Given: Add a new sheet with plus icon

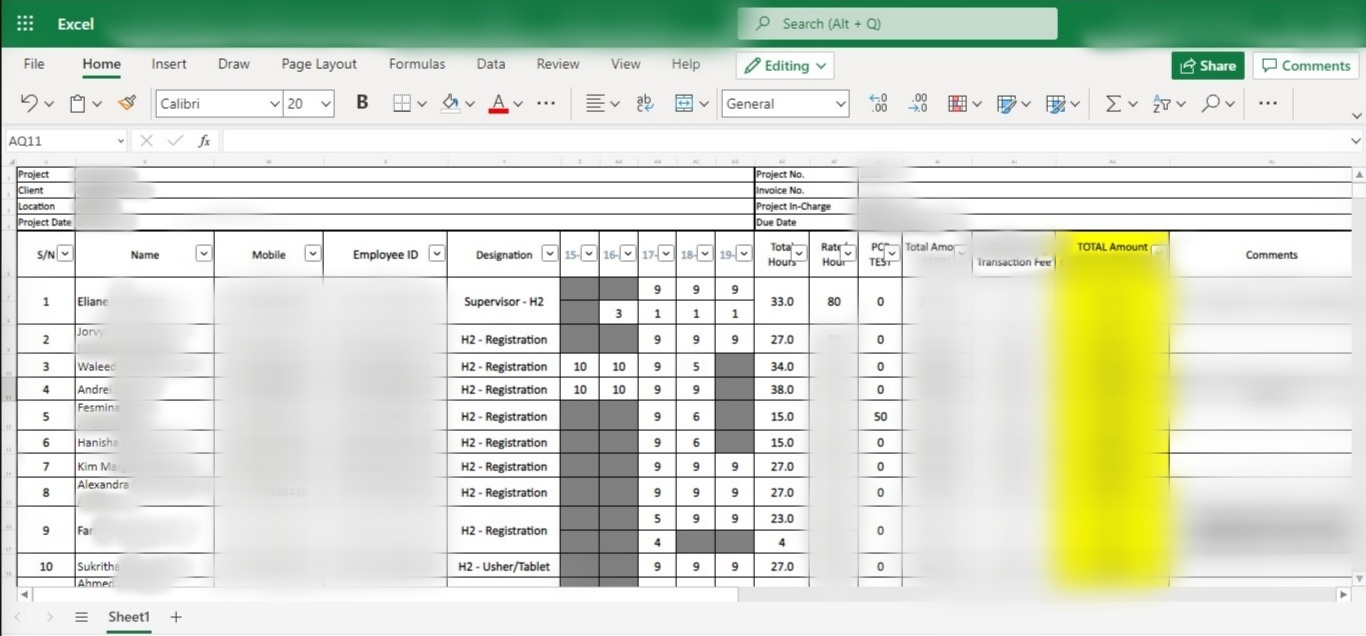Looking at the screenshot, I should click(176, 617).
